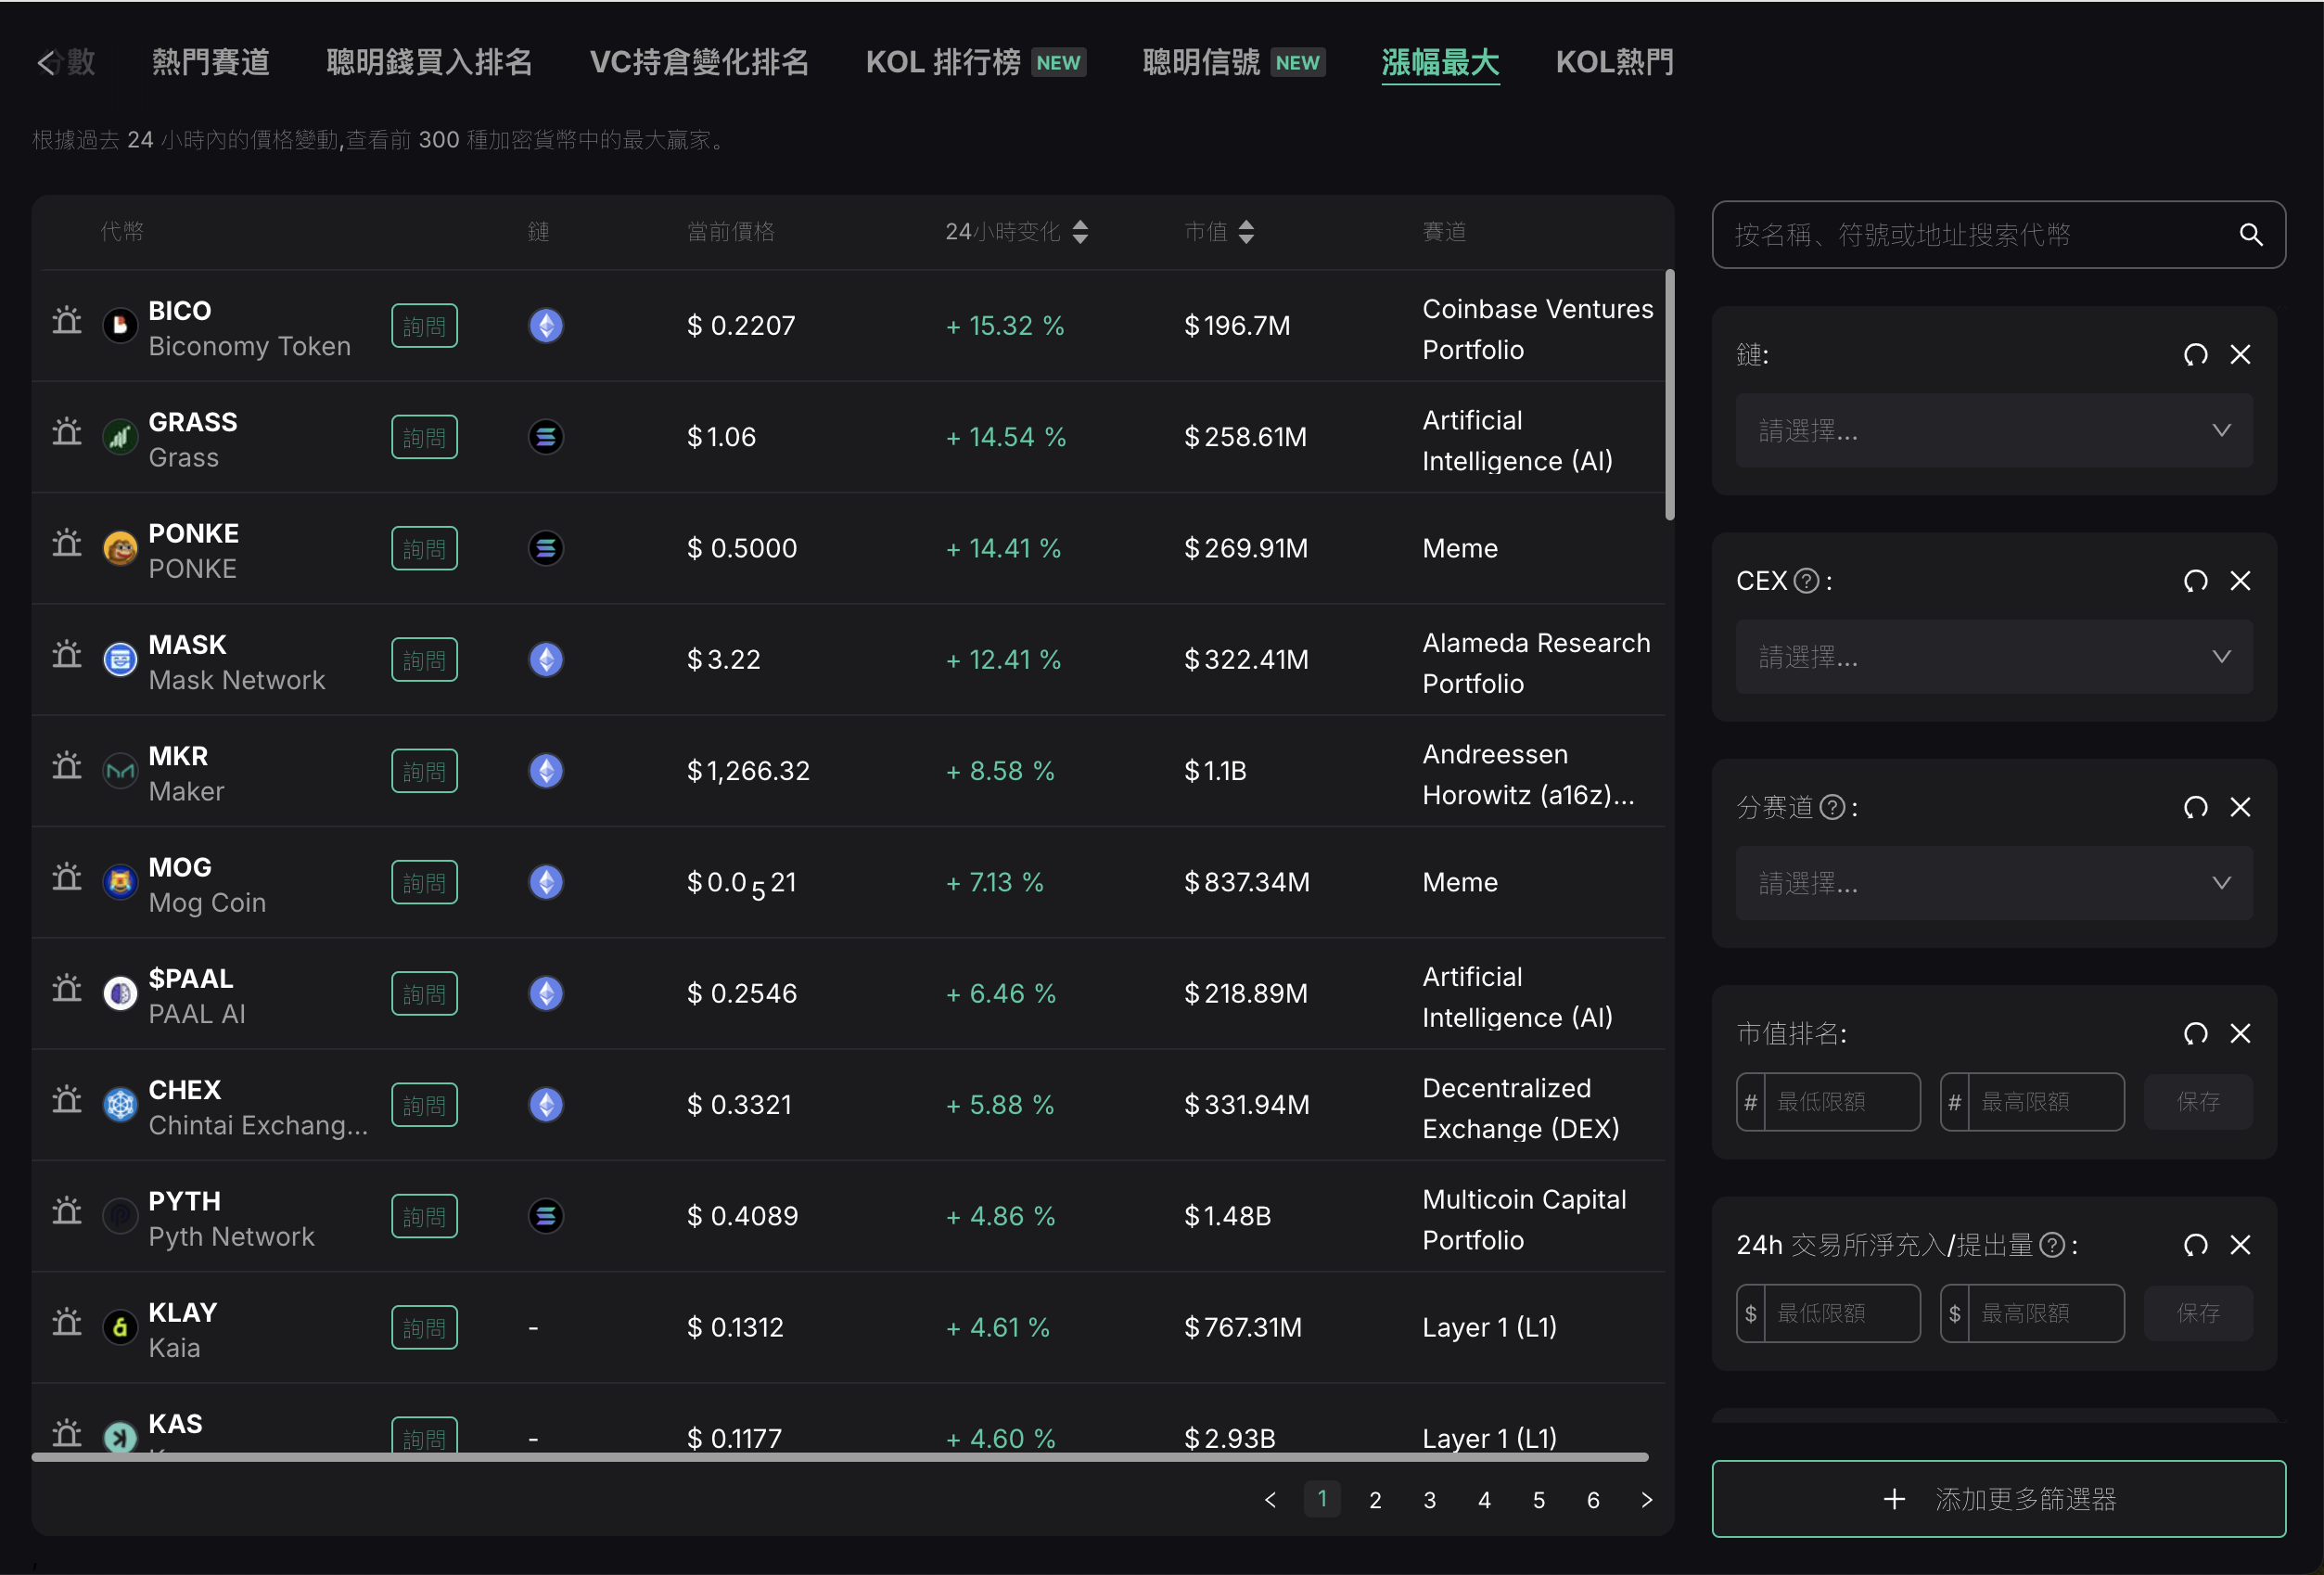Remove the CEX filter with X
Viewport: 2324px width, 1575px height.
[2240, 581]
